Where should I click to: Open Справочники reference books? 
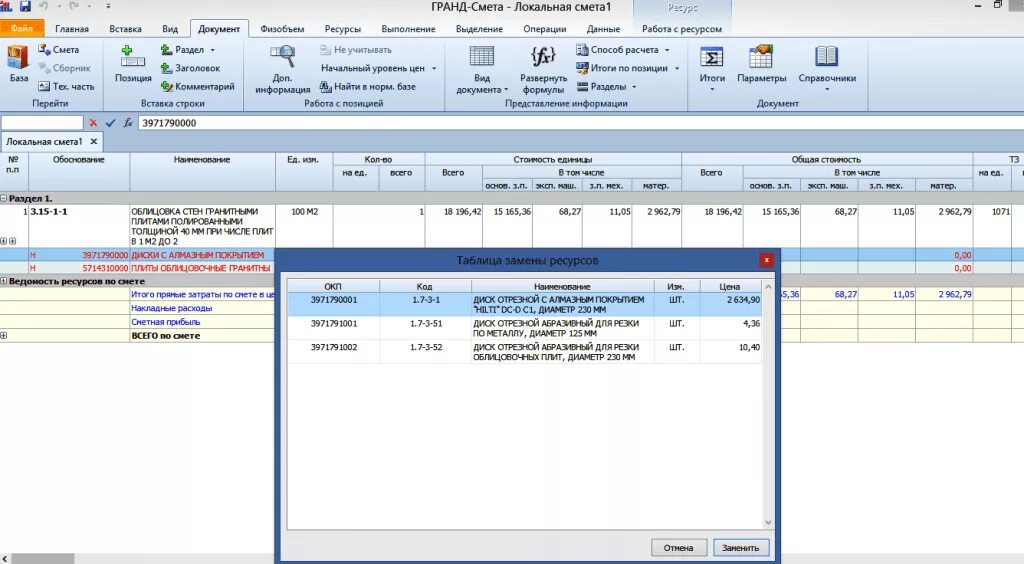point(827,68)
